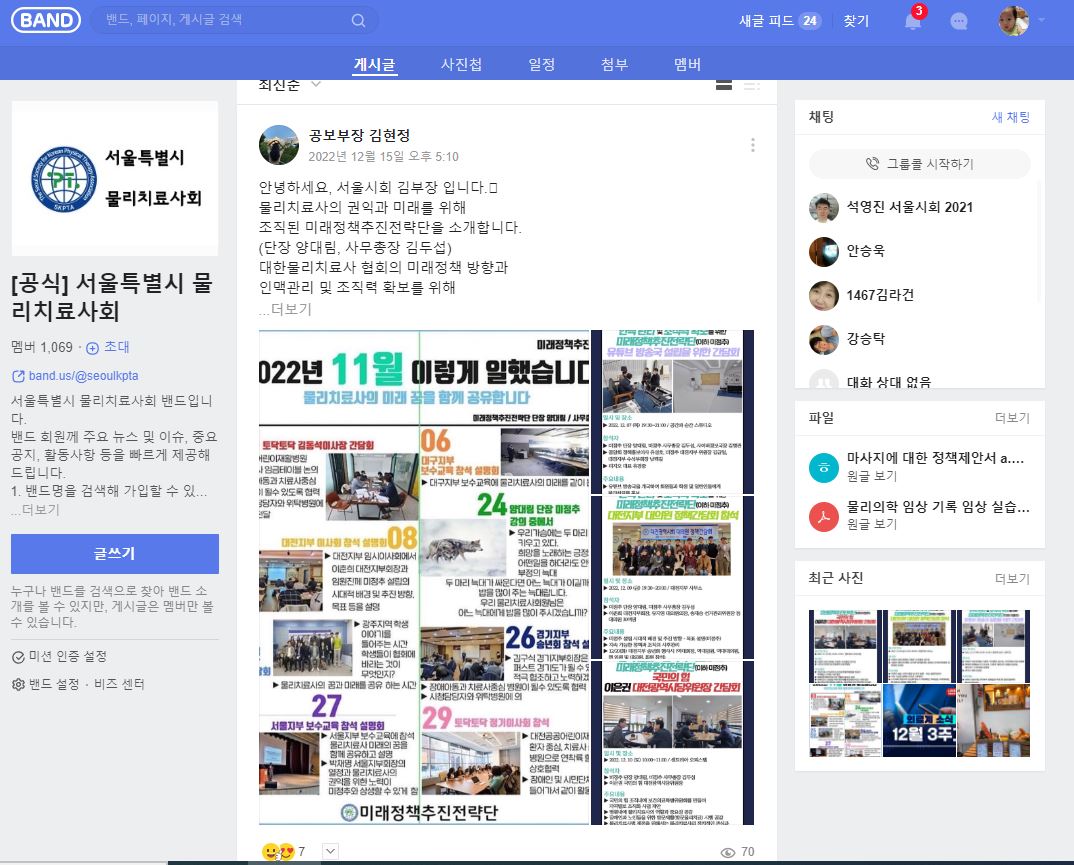The width and height of the screenshot is (1074, 865).
Task: Open the 물리의학 임상 기록 file
Action: click(938, 507)
